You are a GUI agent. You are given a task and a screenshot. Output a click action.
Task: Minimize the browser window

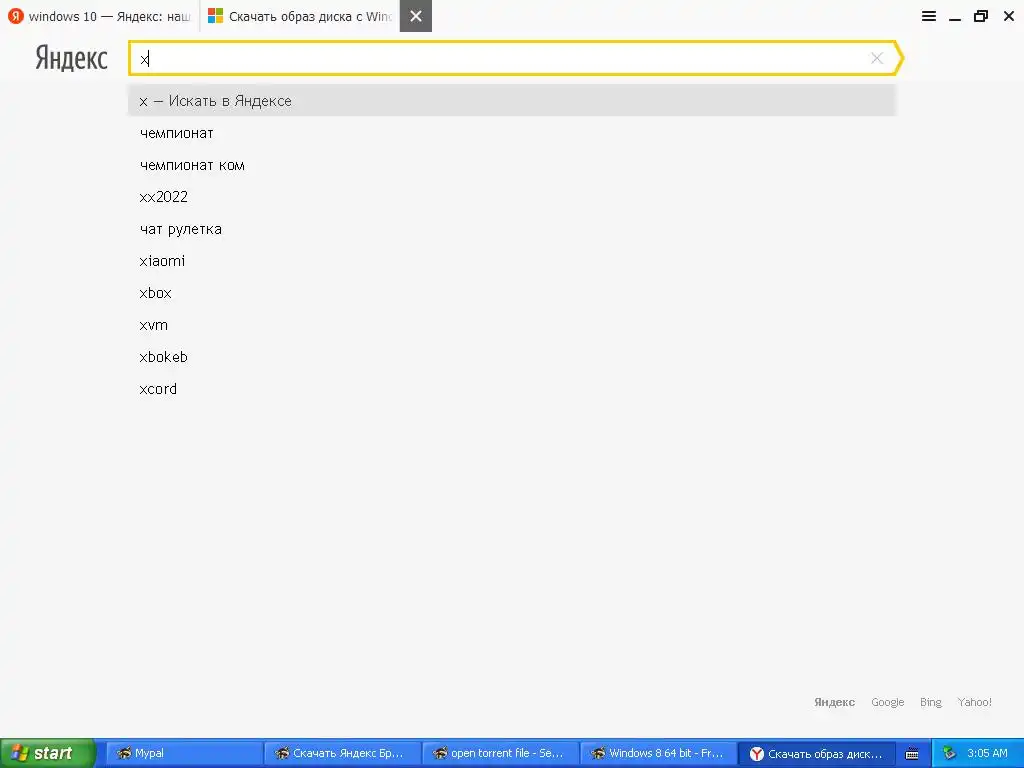click(x=955, y=18)
